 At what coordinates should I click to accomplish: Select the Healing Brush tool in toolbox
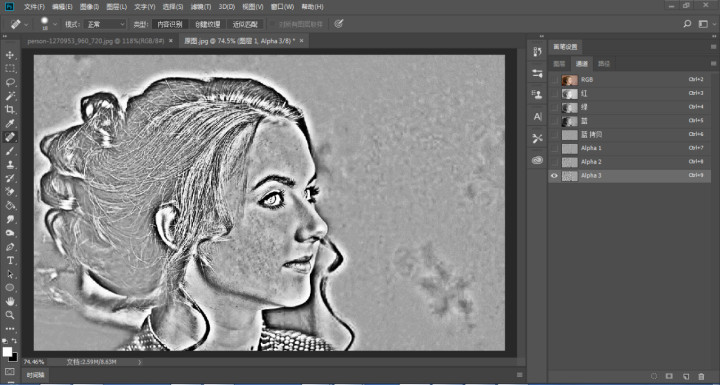tap(10, 137)
